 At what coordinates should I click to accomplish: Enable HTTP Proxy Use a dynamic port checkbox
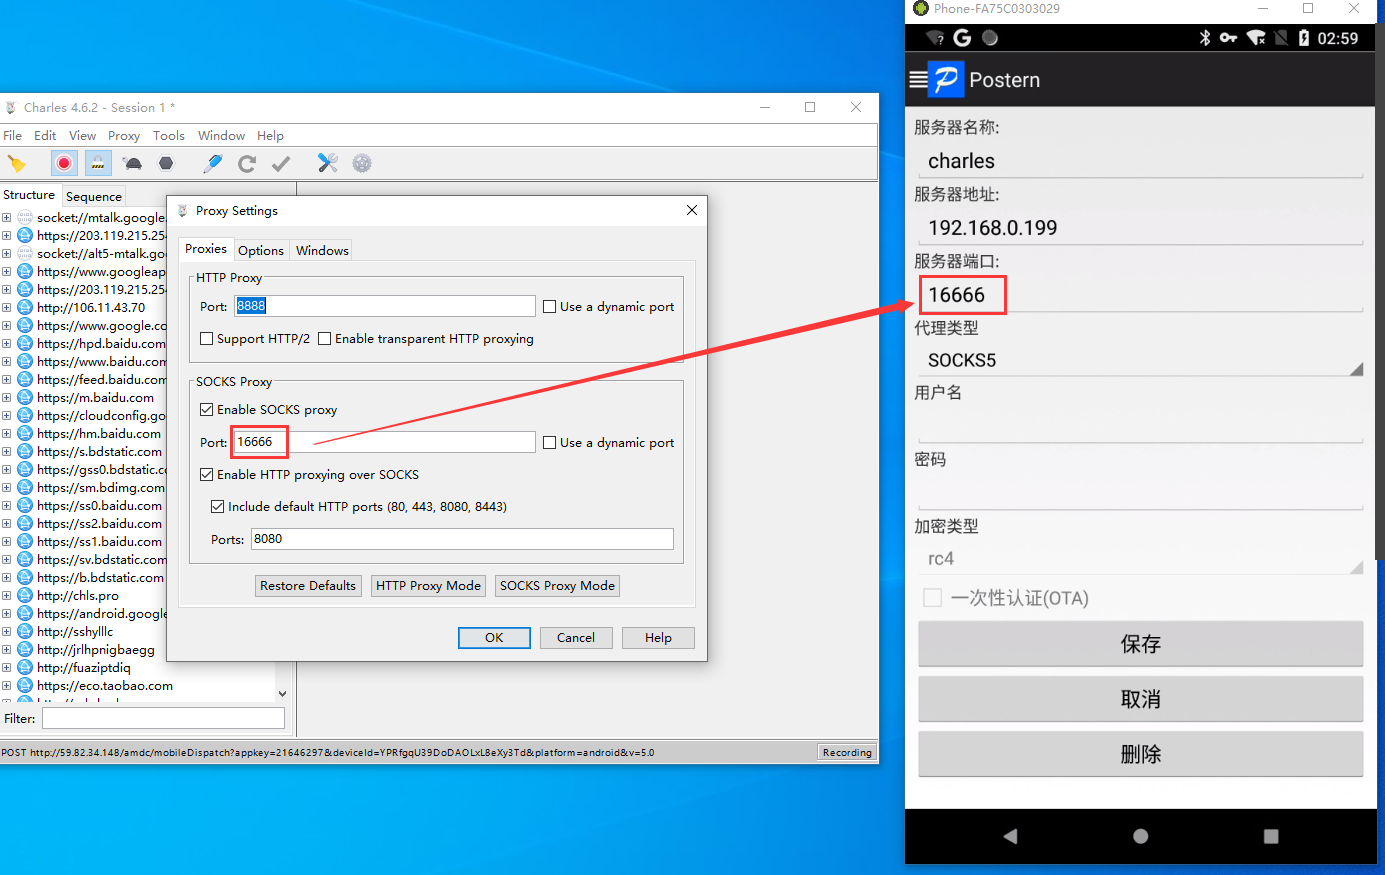(550, 307)
